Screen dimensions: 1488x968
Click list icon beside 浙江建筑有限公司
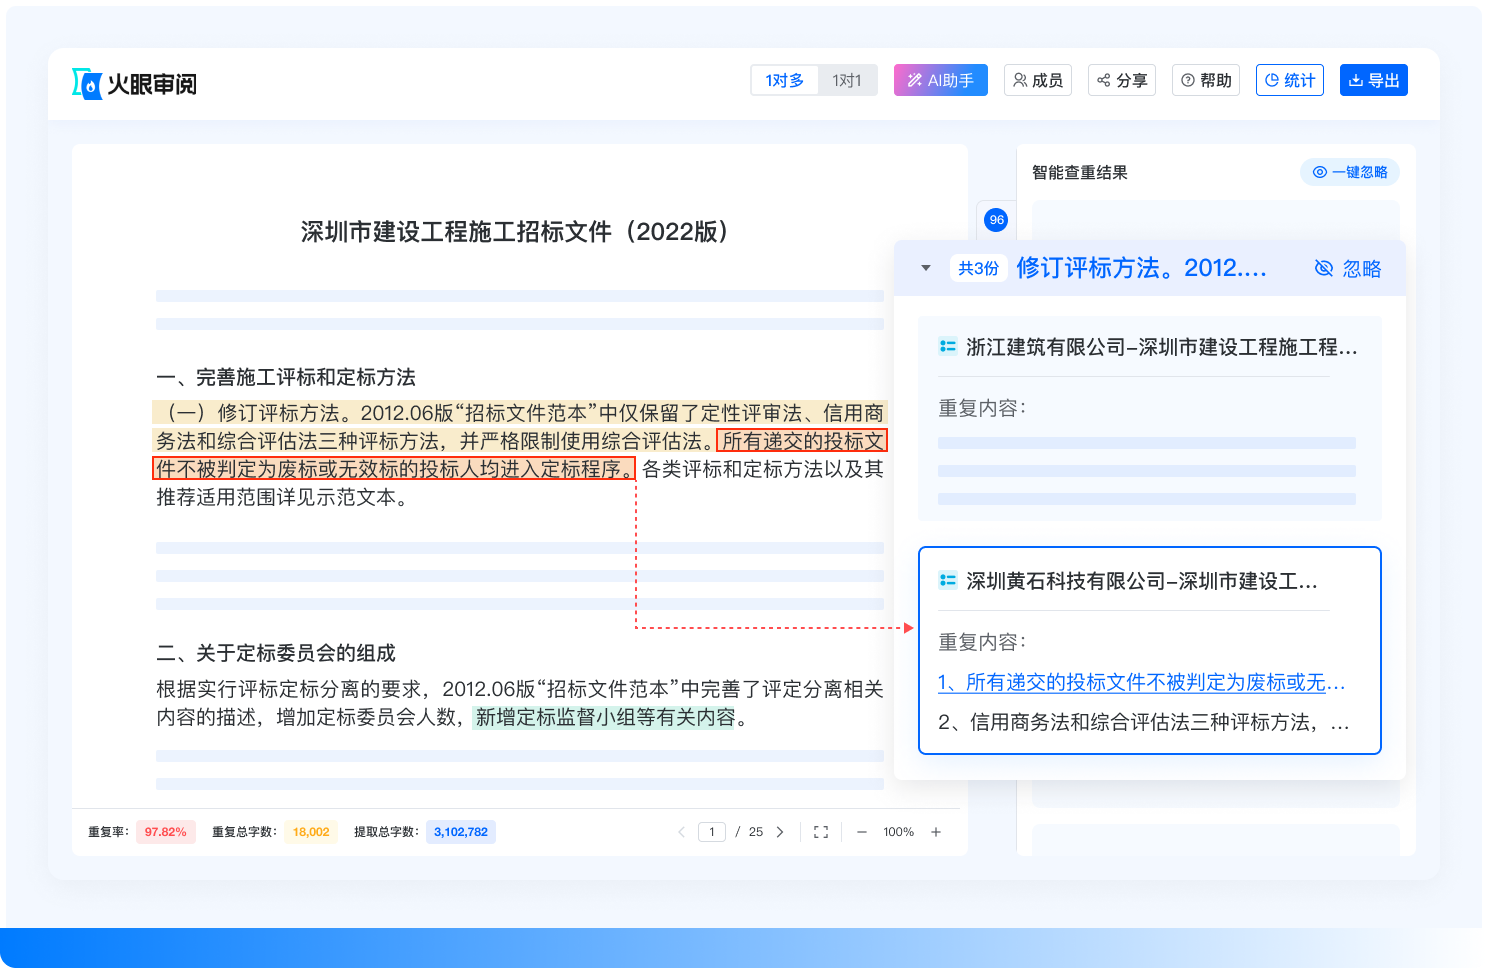click(x=948, y=346)
